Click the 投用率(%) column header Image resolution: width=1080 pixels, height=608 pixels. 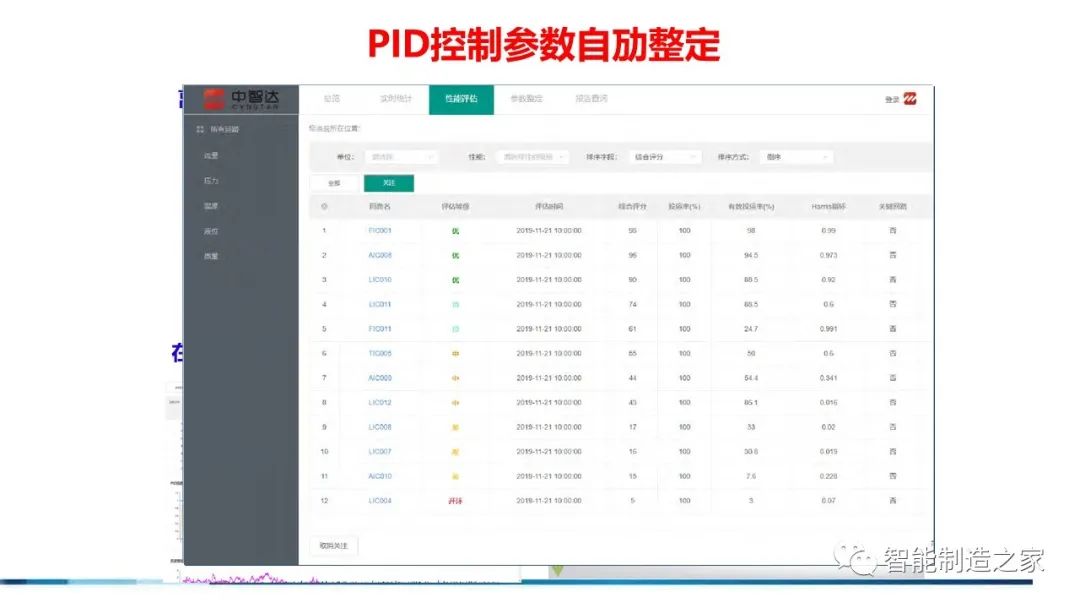coord(685,207)
